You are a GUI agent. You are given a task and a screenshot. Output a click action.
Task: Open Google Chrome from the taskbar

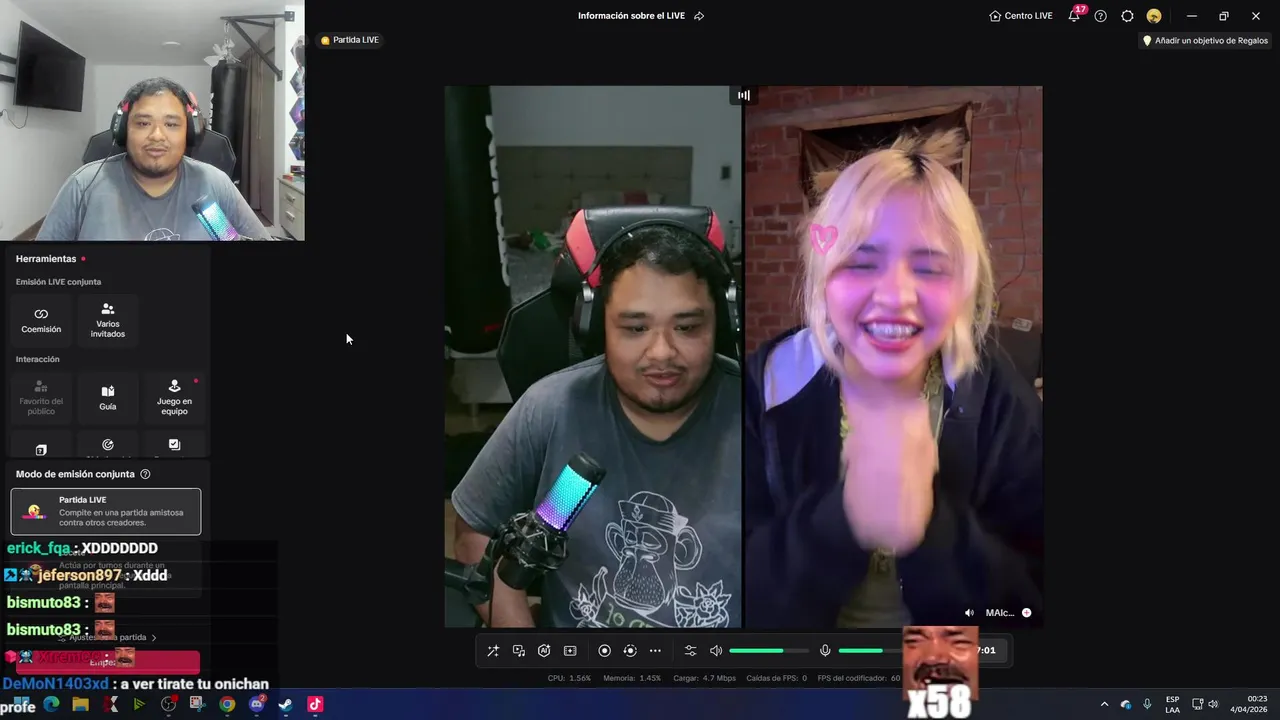(x=227, y=704)
